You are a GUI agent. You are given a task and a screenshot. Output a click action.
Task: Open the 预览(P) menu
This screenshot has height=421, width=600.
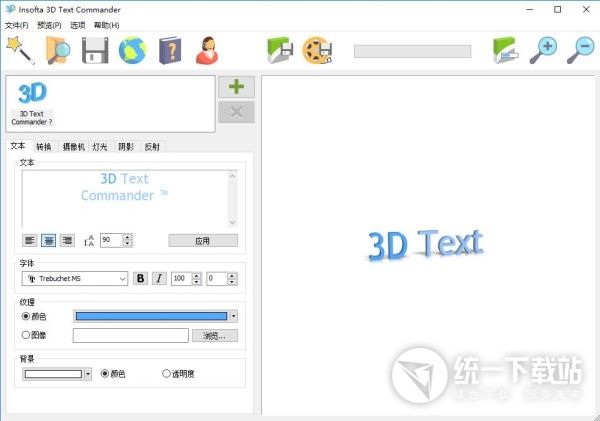pos(49,25)
